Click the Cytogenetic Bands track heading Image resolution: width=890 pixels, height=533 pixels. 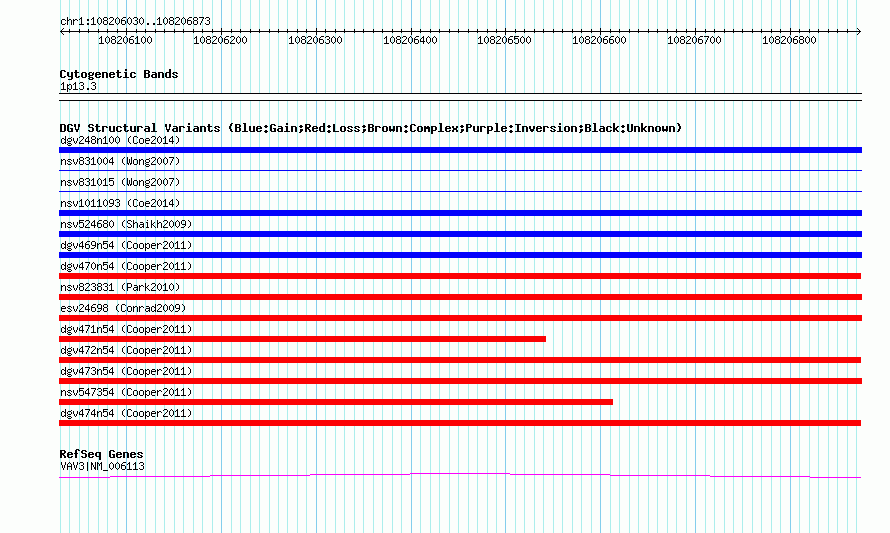coord(119,74)
